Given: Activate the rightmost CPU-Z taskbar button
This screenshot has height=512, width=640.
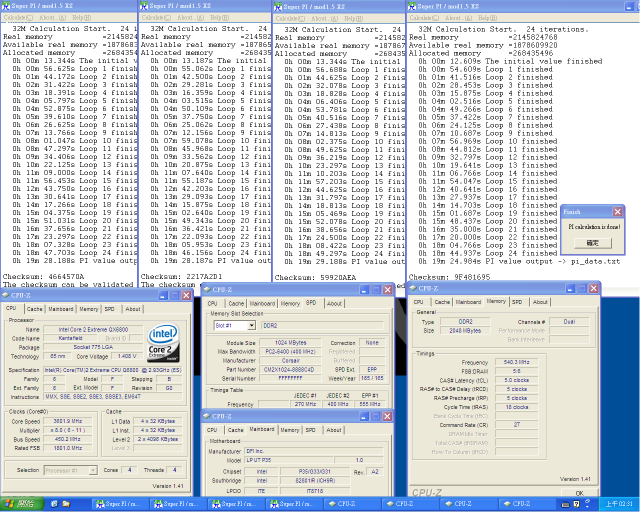Looking at the screenshot, I should point(529,504).
